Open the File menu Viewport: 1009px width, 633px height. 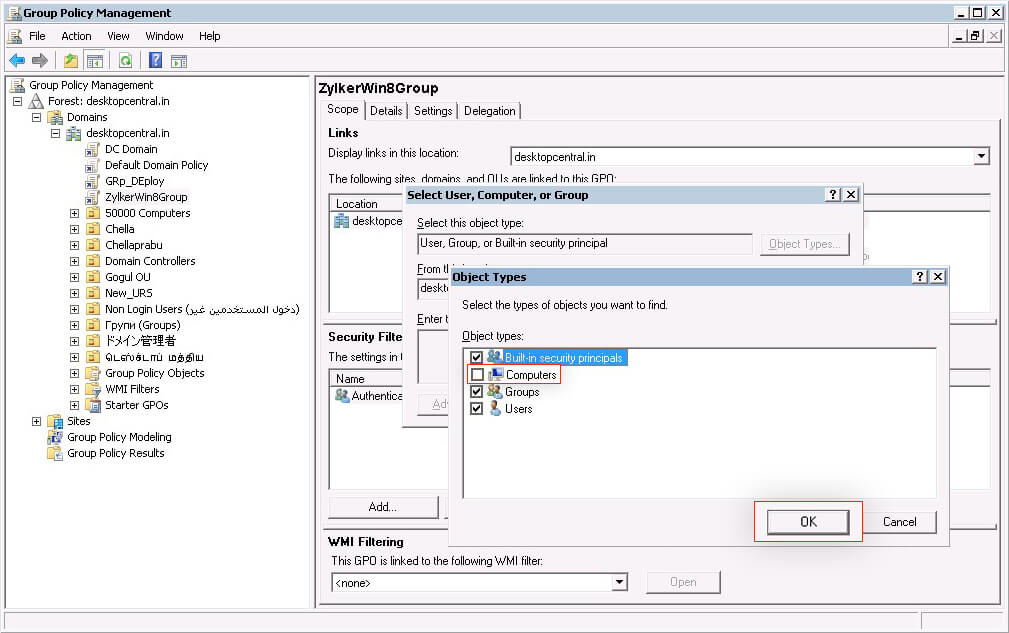[x=37, y=36]
